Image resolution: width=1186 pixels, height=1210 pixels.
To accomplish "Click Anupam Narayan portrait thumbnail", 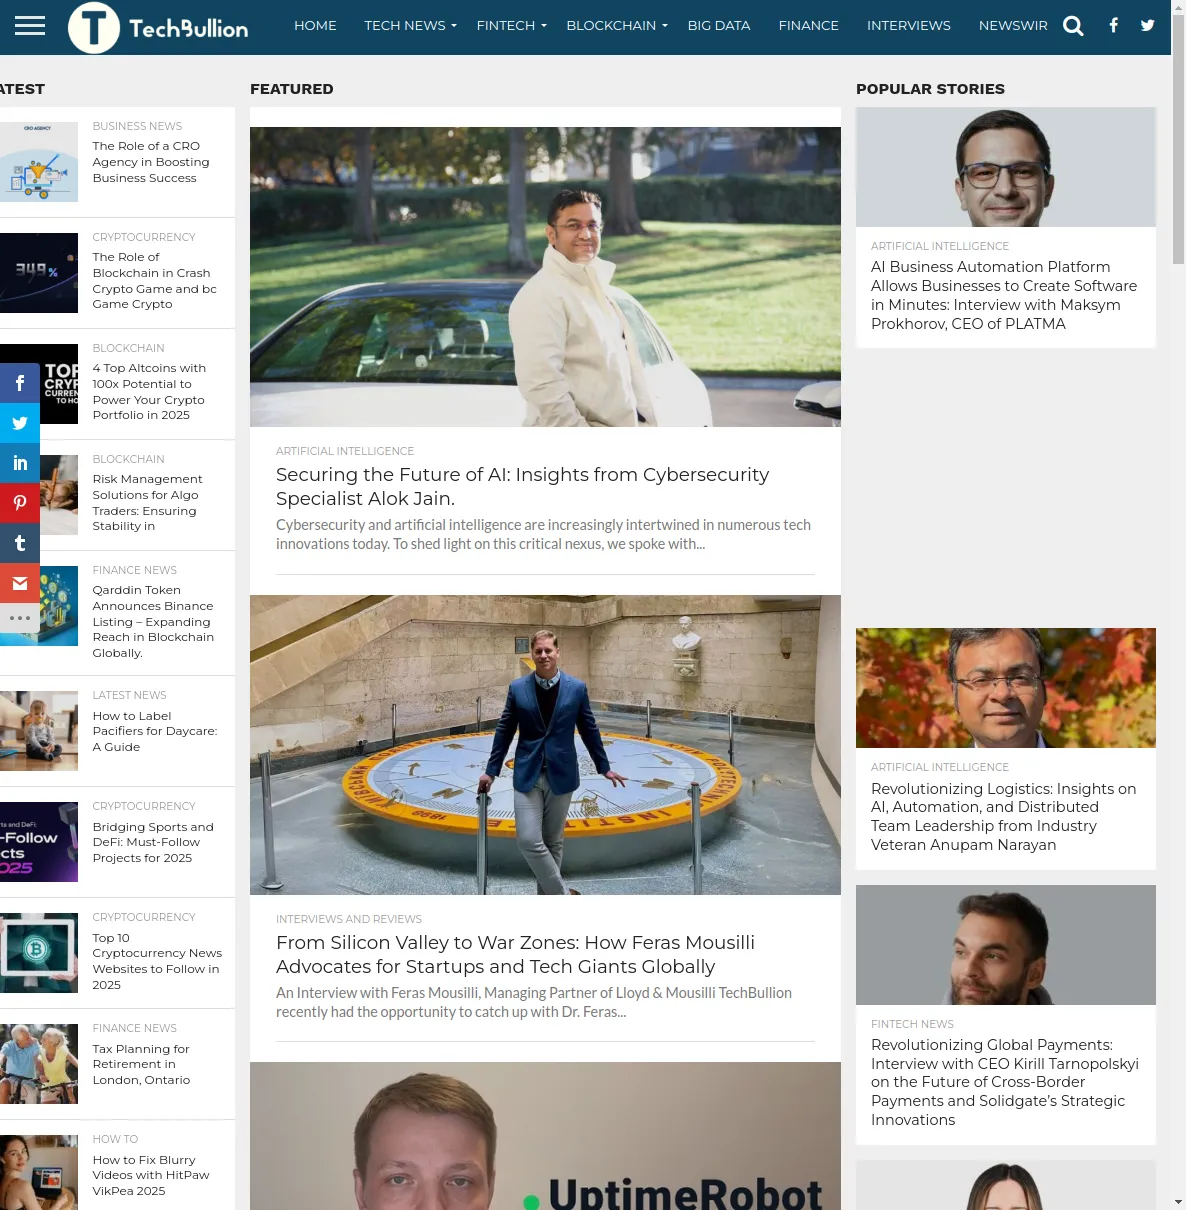I will (1006, 688).
